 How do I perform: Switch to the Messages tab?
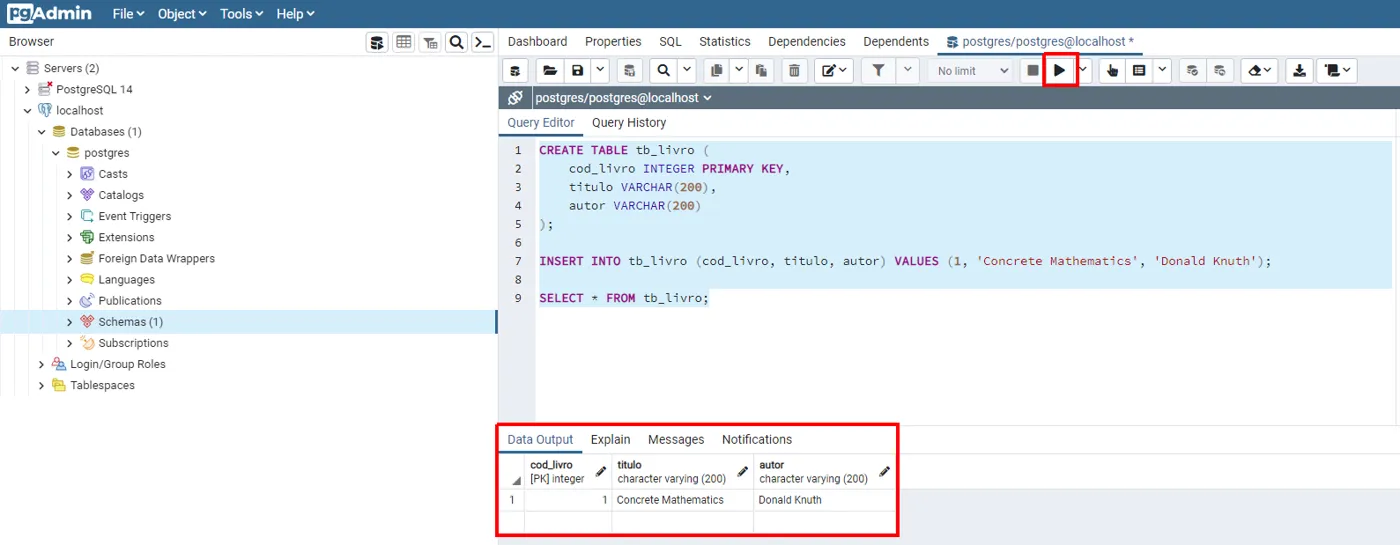[676, 439]
